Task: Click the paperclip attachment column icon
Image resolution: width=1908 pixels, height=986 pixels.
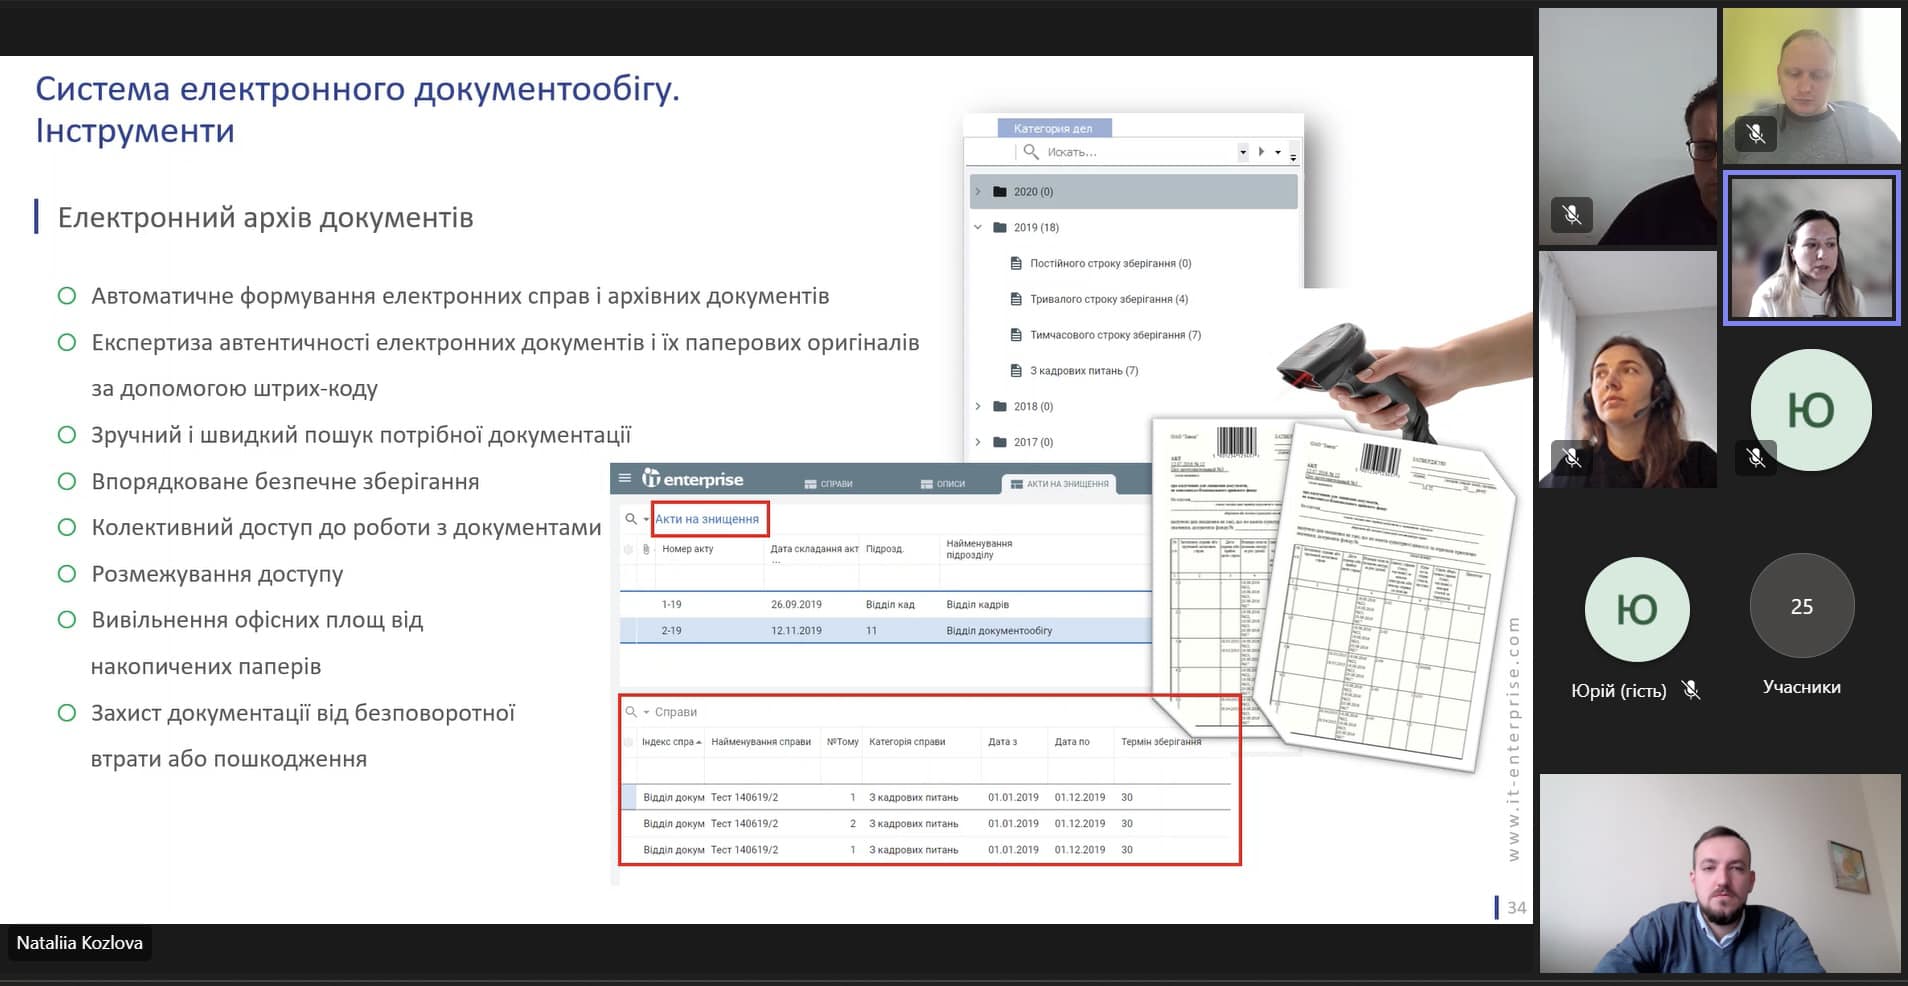Action: (646, 549)
